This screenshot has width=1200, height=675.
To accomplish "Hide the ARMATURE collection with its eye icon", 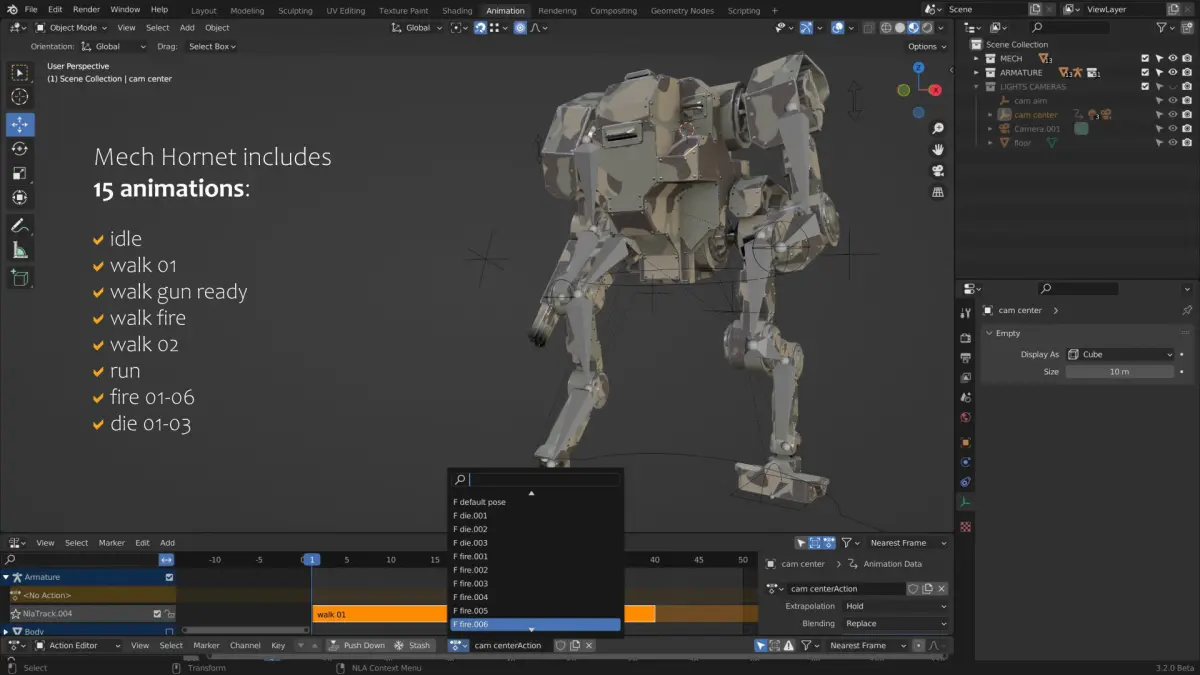I will coord(1173,73).
